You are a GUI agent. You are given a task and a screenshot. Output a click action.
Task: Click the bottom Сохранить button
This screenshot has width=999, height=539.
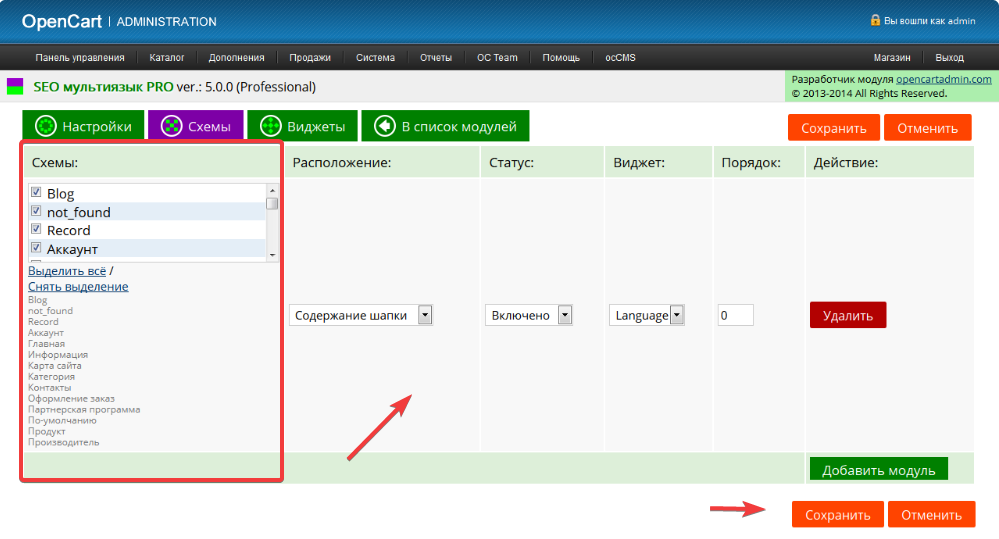pos(837,514)
